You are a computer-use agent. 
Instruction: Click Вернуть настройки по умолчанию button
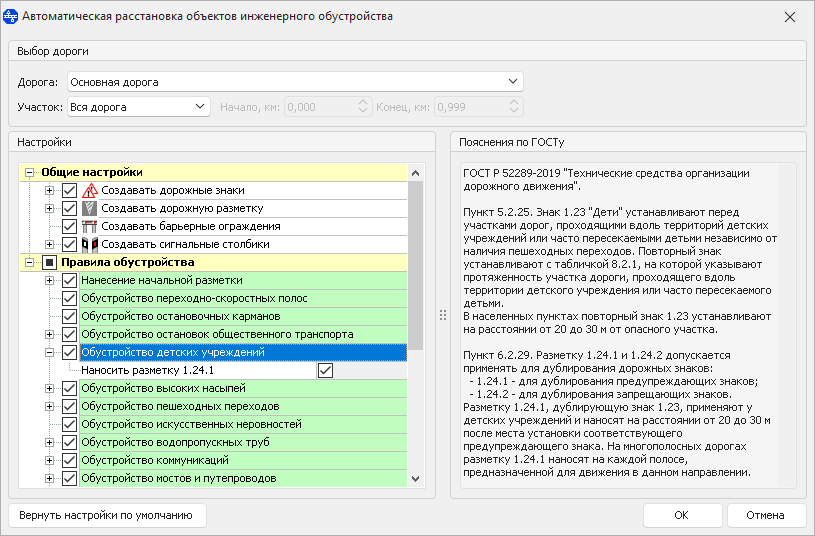107,515
